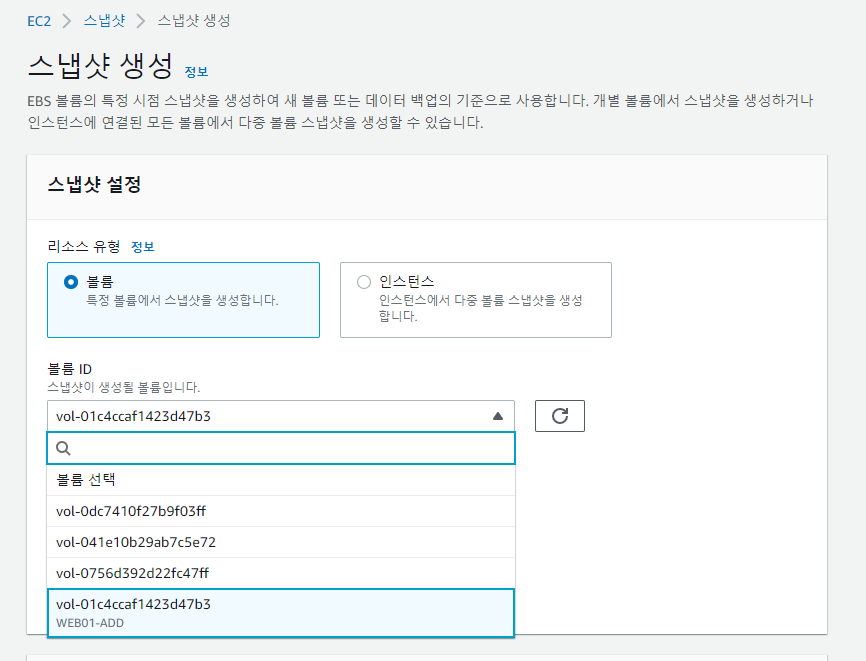Choose the 볼륨 선택 placeholder option
This screenshot has height=661, width=866.
click(x=281, y=480)
